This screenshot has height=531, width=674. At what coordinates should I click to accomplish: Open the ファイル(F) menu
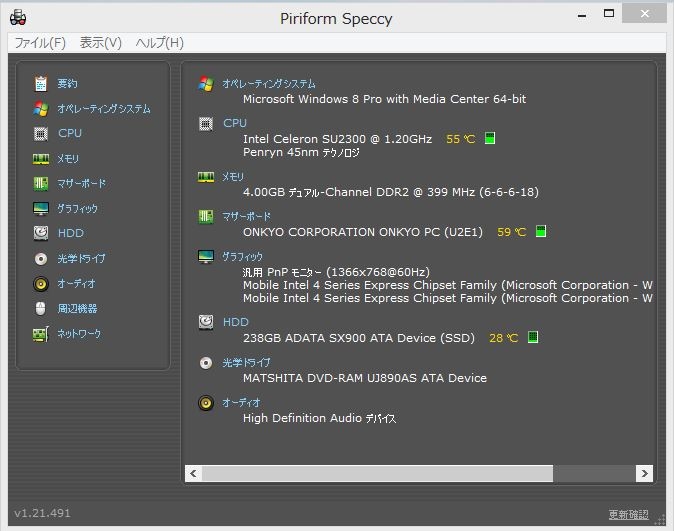pyautogui.click(x=39, y=43)
